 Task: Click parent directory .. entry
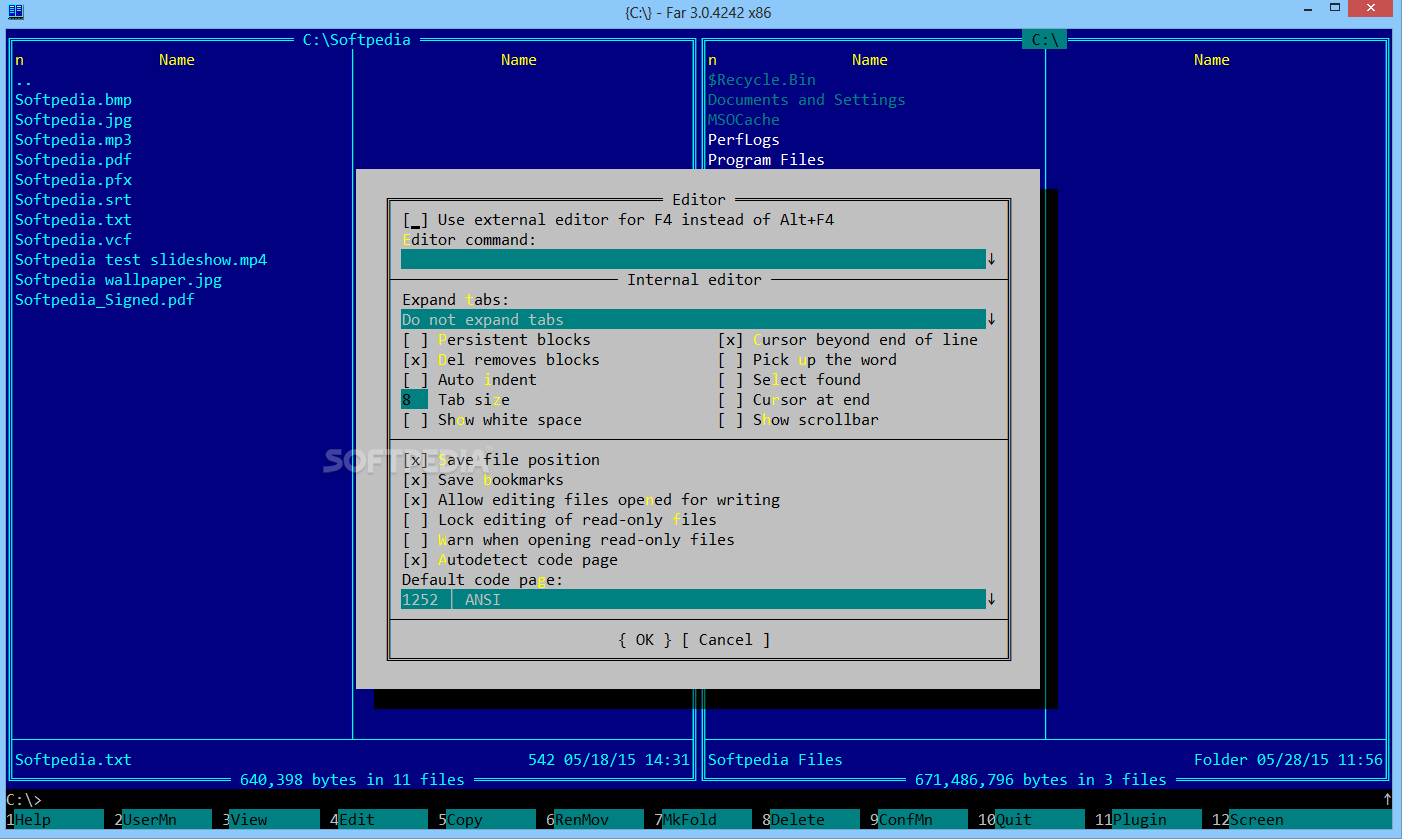coord(24,80)
